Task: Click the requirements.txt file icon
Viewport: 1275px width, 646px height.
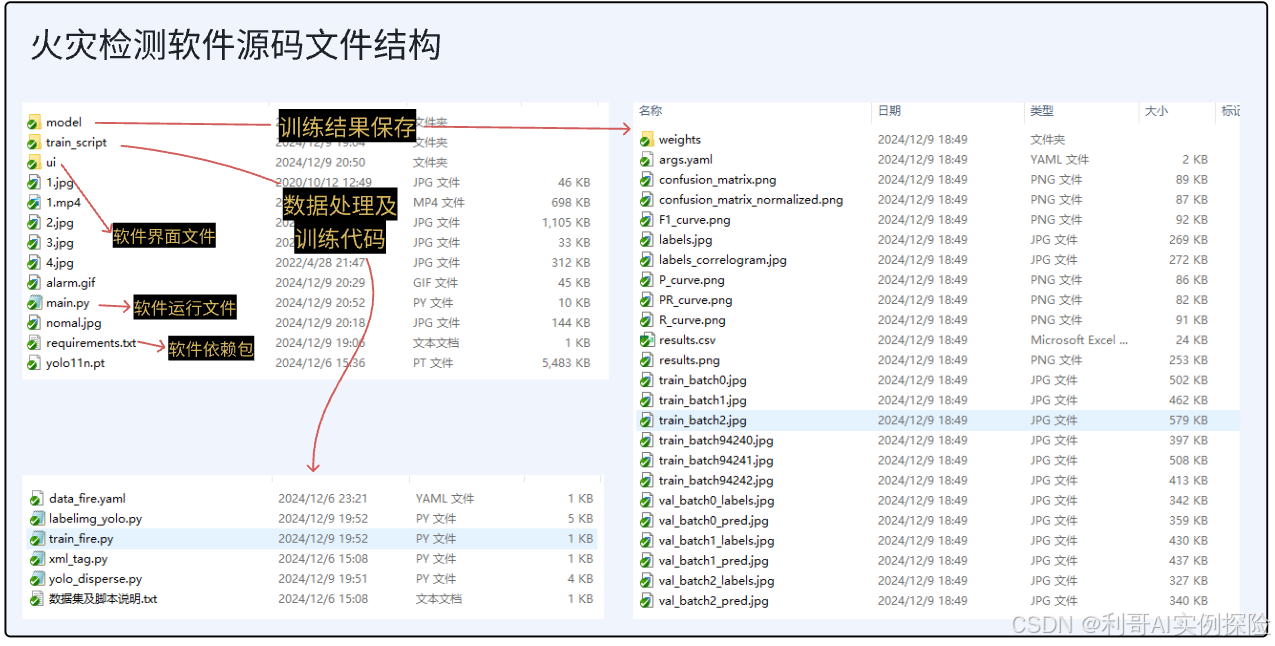Action: pos(34,343)
